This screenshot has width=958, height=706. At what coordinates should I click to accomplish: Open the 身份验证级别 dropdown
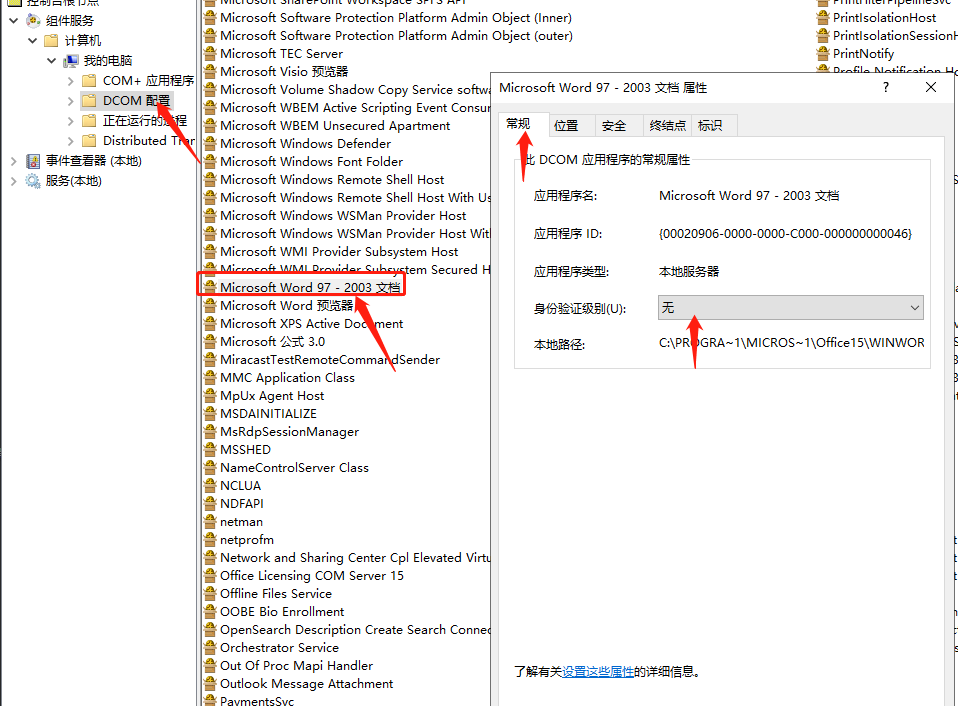(791, 308)
